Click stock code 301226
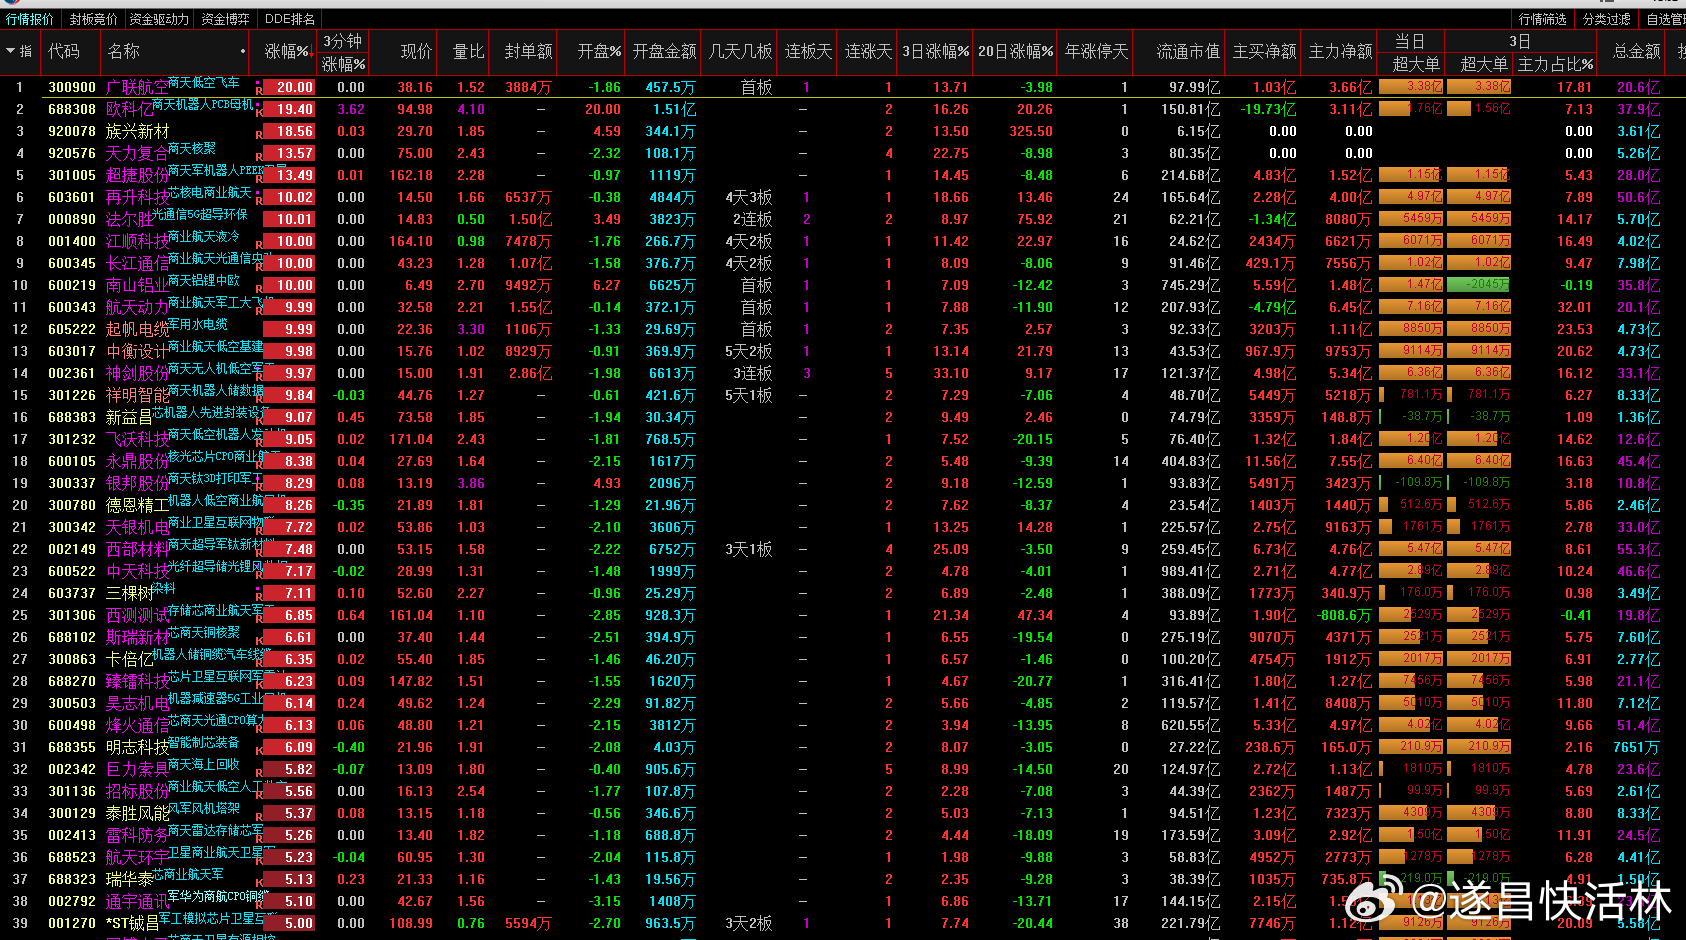Image resolution: width=1686 pixels, height=940 pixels. [72, 396]
